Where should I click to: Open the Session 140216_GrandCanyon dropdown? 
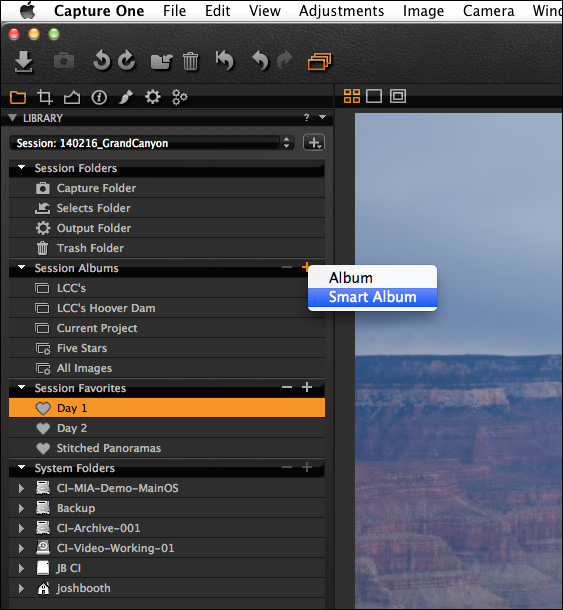pos(152,143)
